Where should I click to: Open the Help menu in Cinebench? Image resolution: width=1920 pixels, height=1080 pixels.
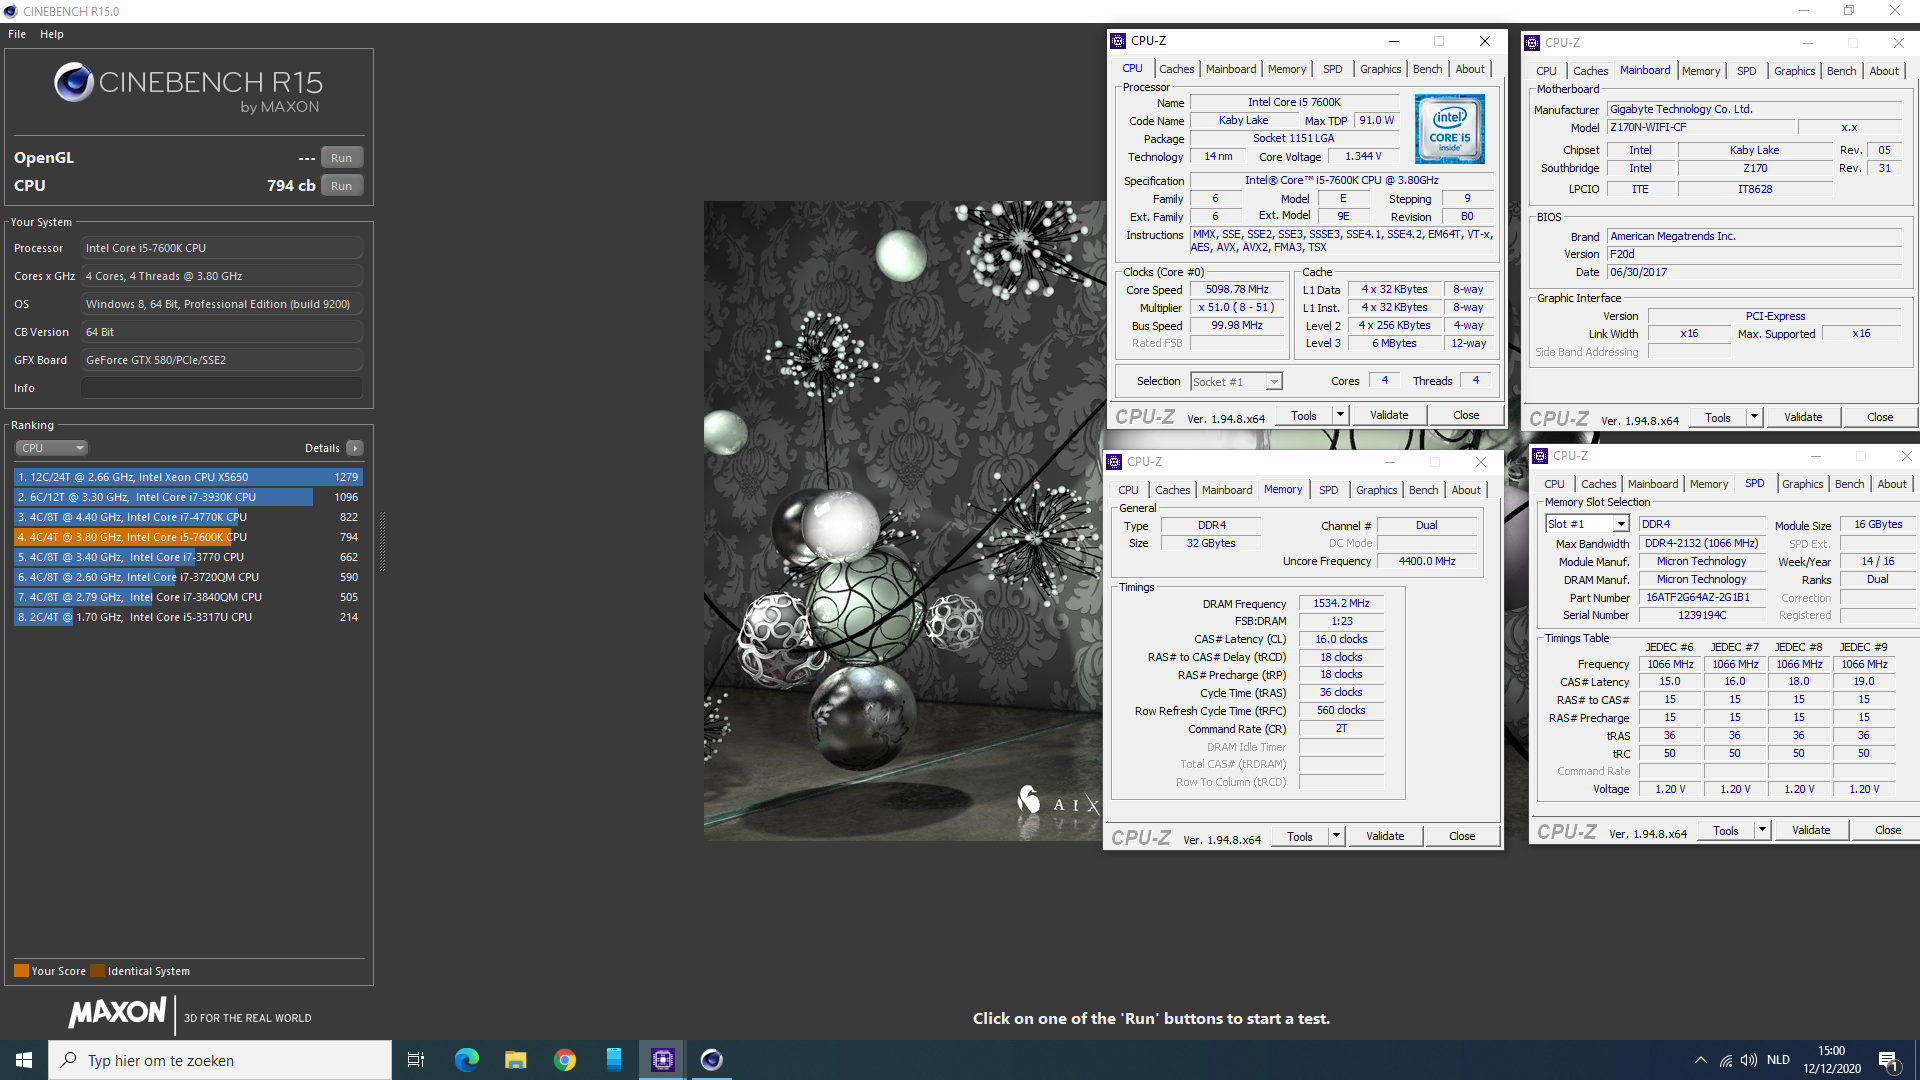pos(52,34)
